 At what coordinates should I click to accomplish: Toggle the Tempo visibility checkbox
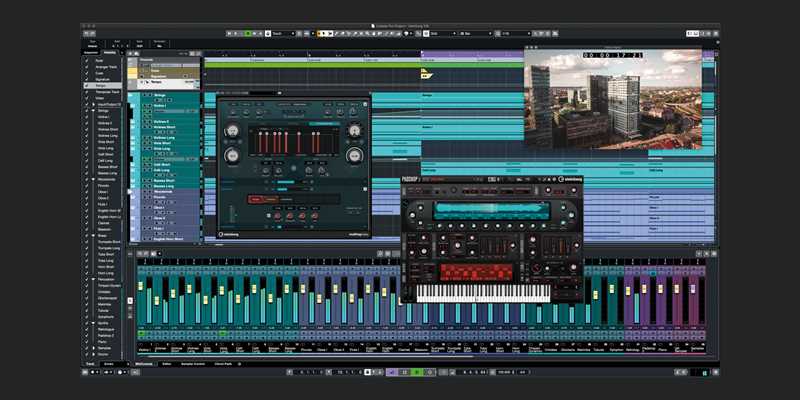86,86
